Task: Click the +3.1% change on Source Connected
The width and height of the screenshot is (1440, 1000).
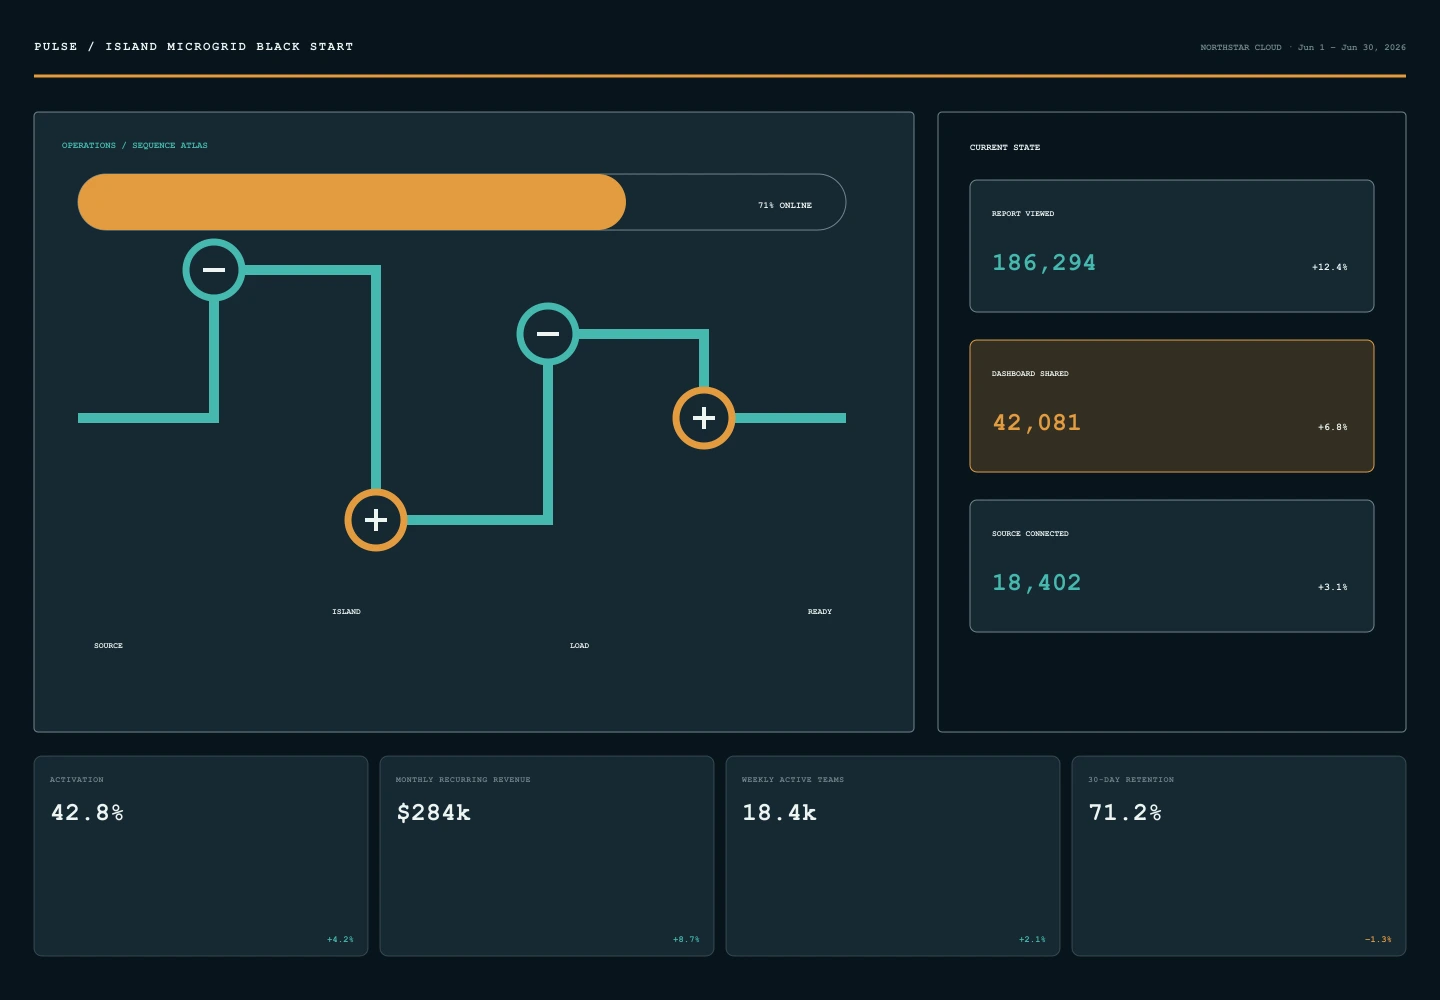Action: (x=1333, y=587)
